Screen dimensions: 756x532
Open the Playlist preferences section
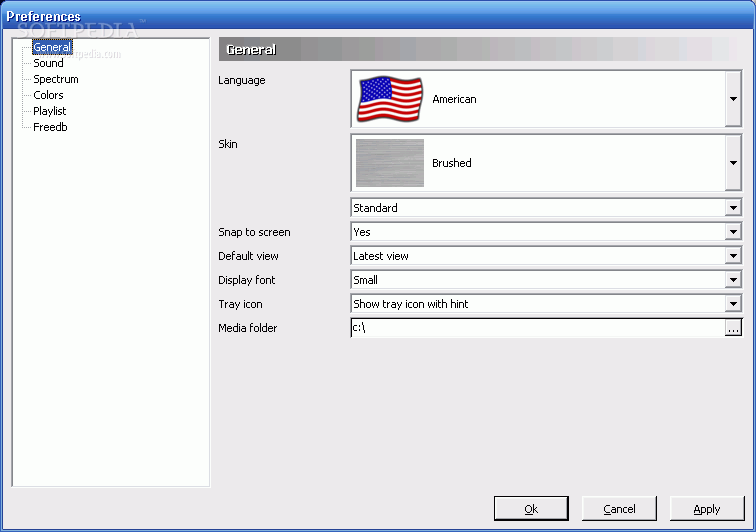50,111
